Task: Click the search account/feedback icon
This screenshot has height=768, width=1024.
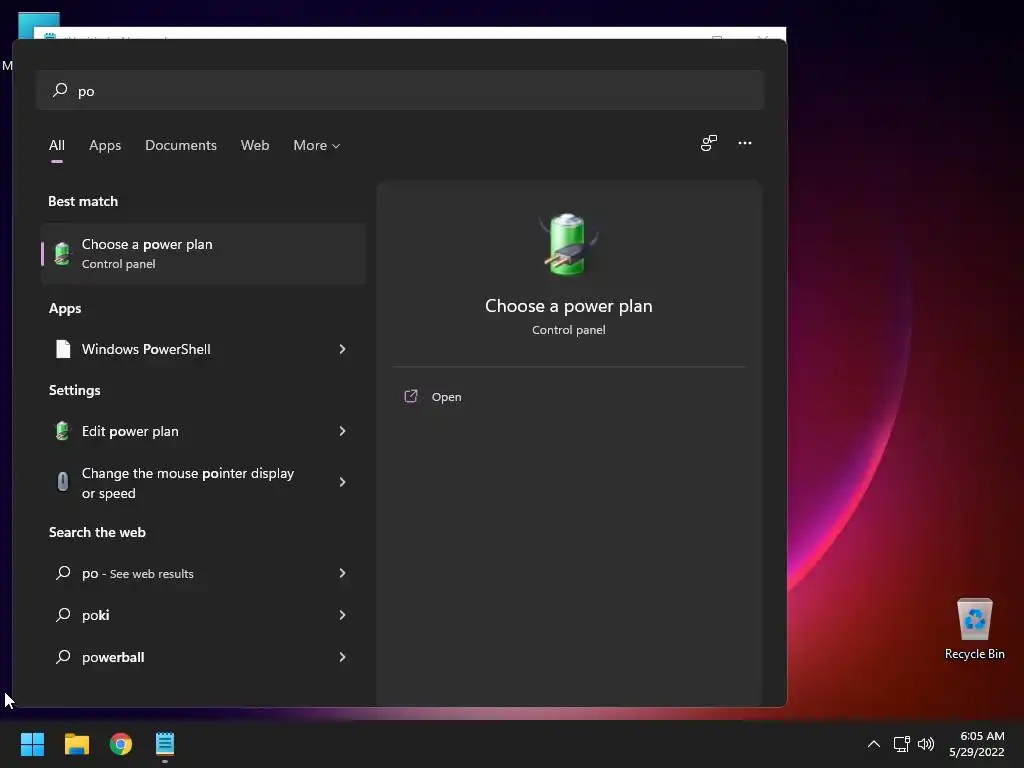Action: (709, 143)
